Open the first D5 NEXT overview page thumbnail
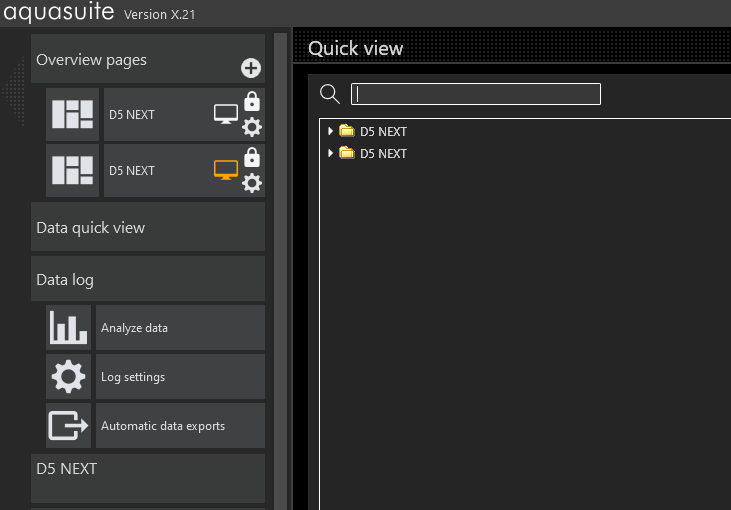Screen dimensions: 731x510 point(72,115)
